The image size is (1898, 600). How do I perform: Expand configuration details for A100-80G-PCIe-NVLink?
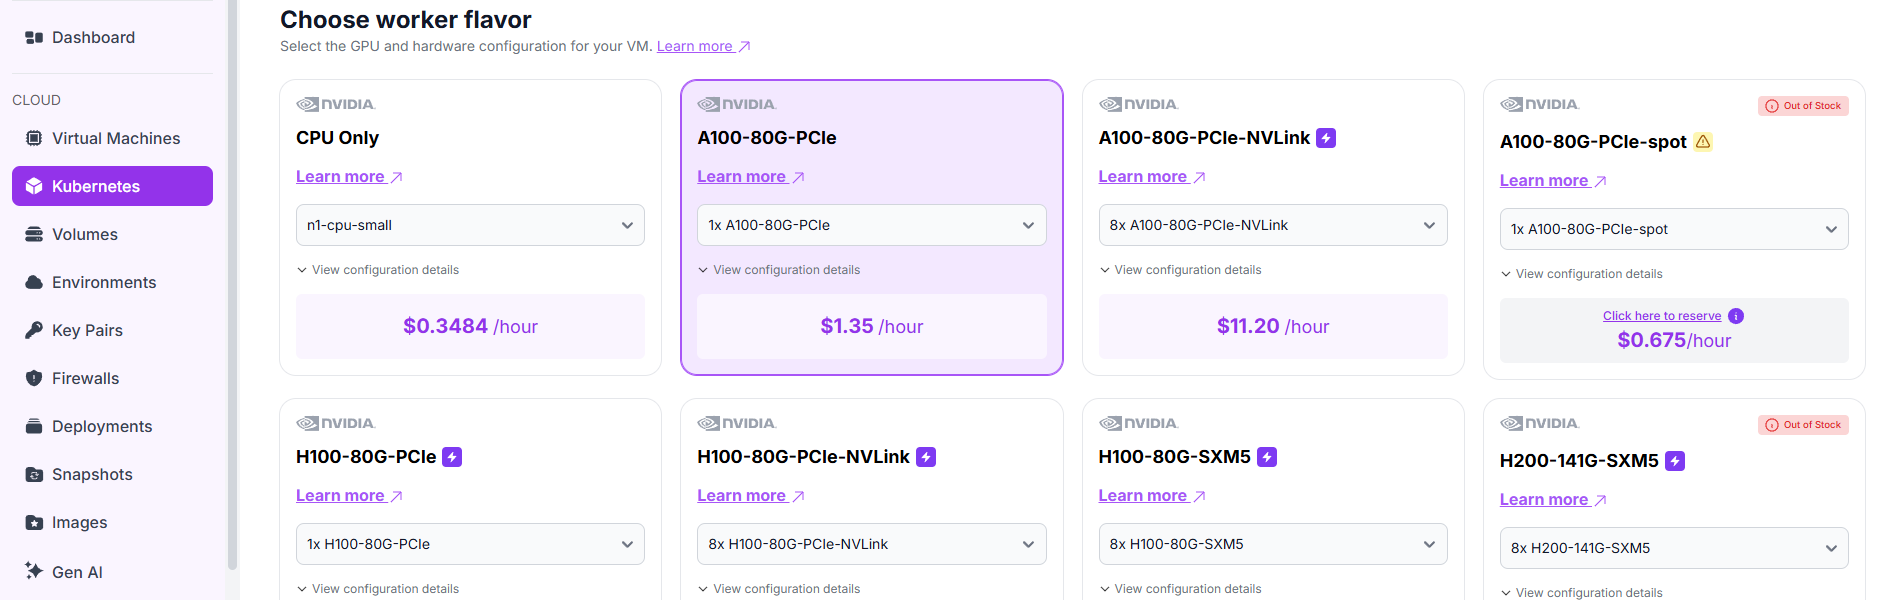point(1180,270)
